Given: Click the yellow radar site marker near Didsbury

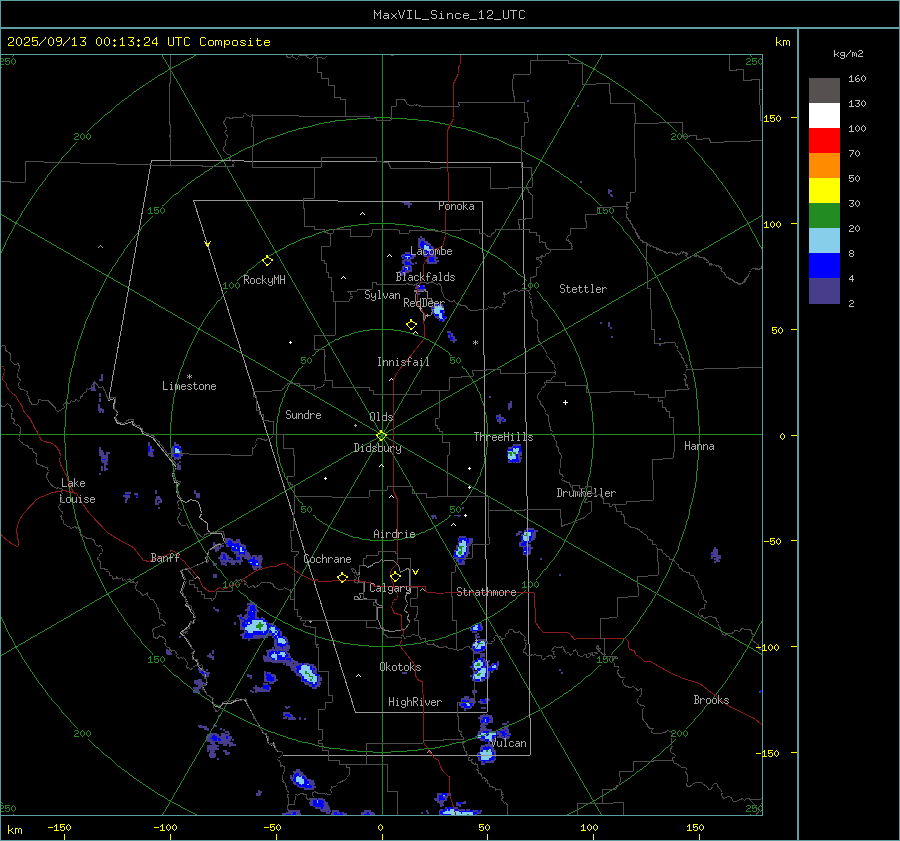Looking at the screenshot, I should pos(382,436).
